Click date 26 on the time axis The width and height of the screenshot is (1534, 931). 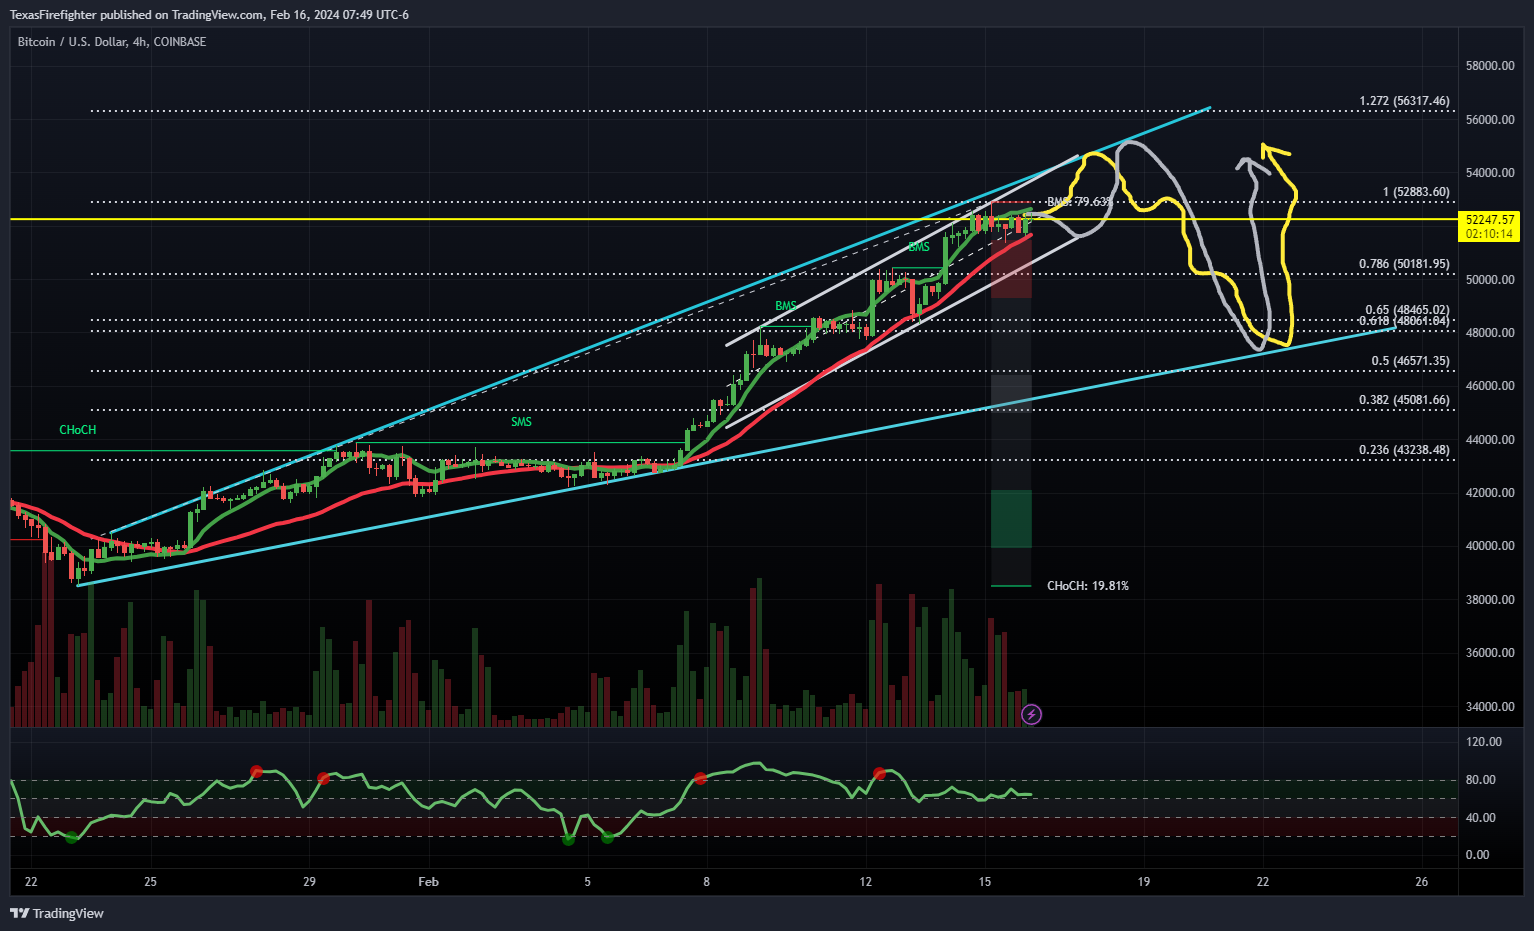click(x=1421, y=882)
